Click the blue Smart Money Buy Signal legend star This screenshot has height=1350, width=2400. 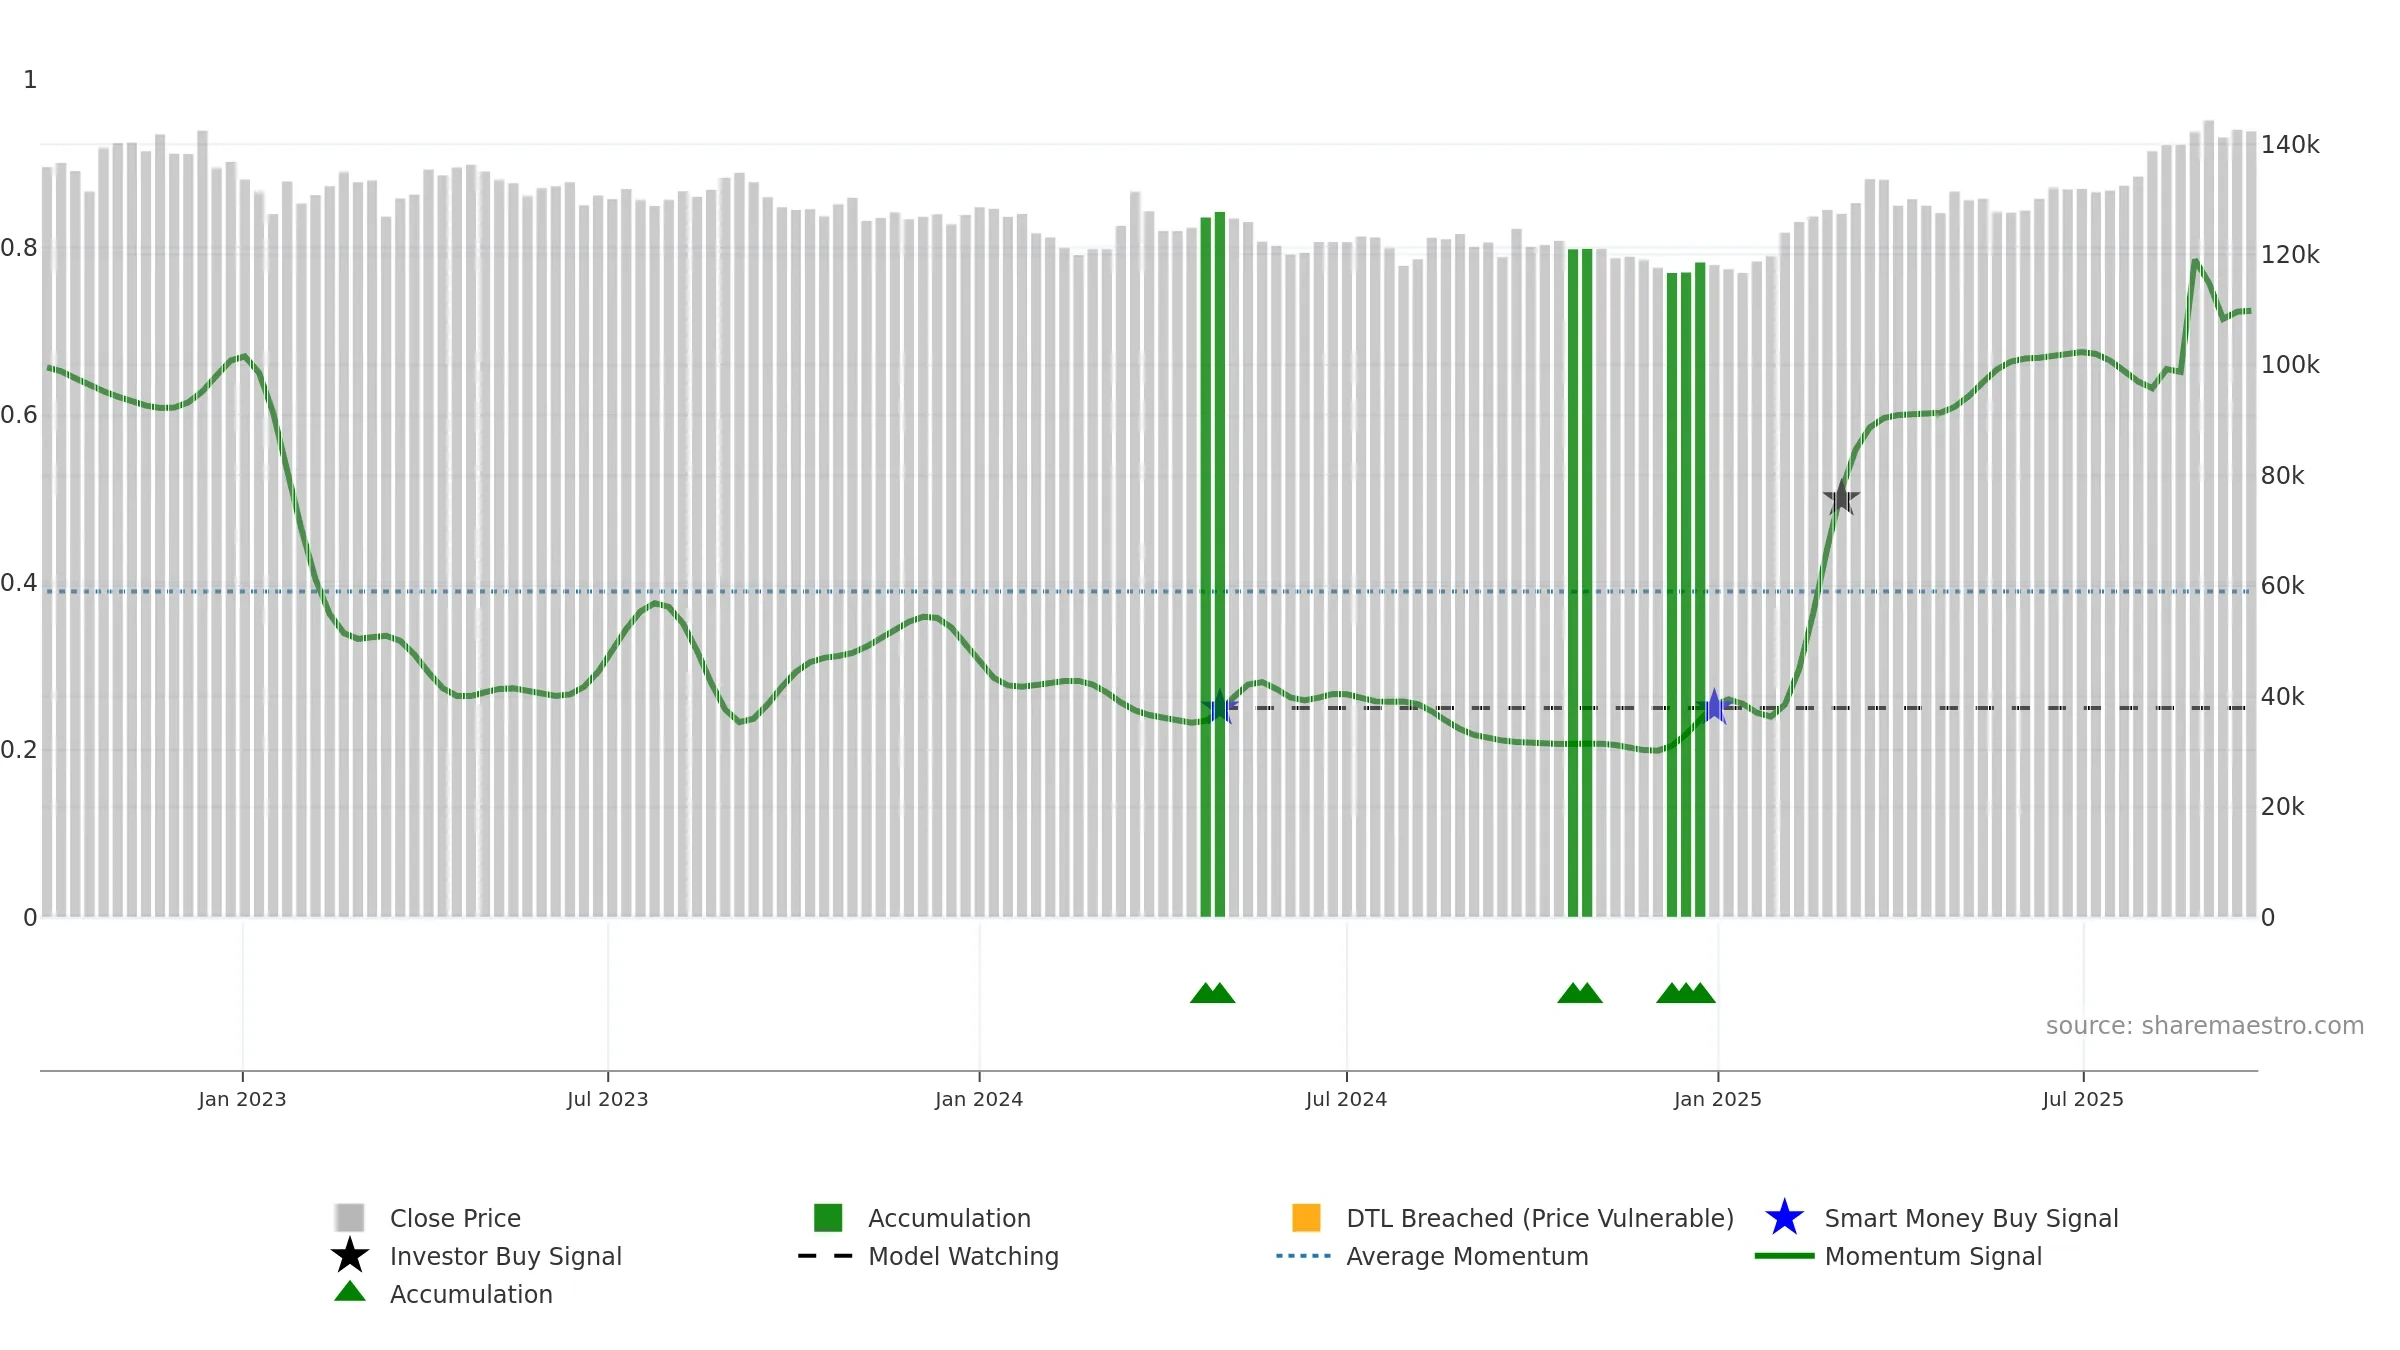tap(1784, 1218)
